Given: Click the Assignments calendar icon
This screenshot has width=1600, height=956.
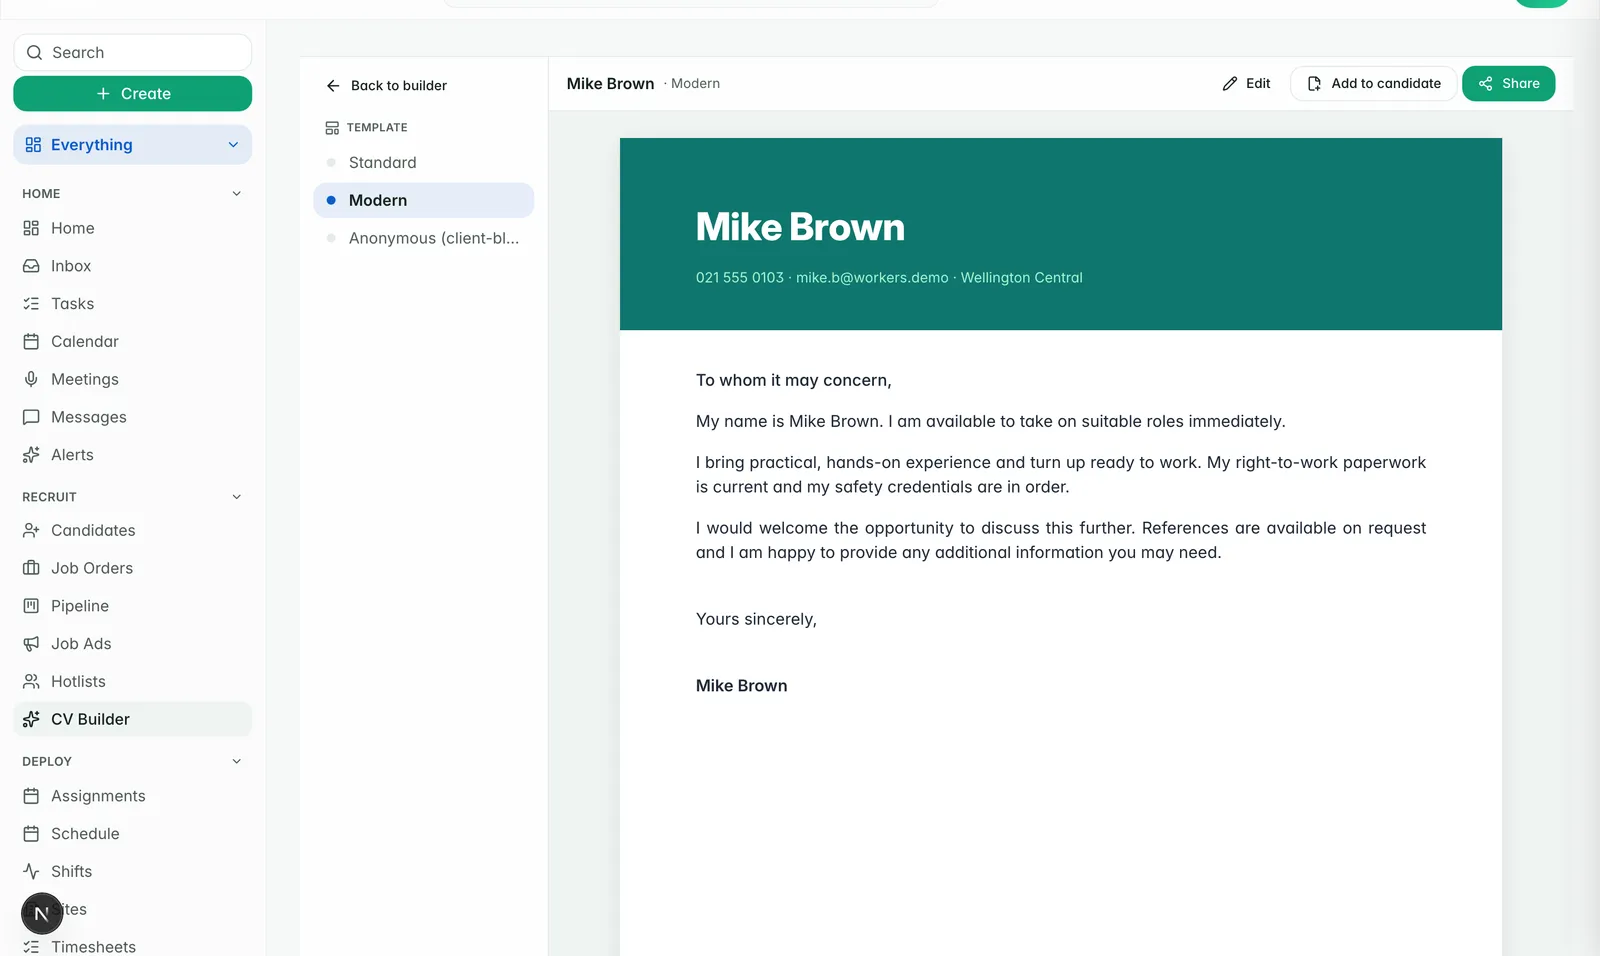Looking at the screenshot, I should point(31,796).
